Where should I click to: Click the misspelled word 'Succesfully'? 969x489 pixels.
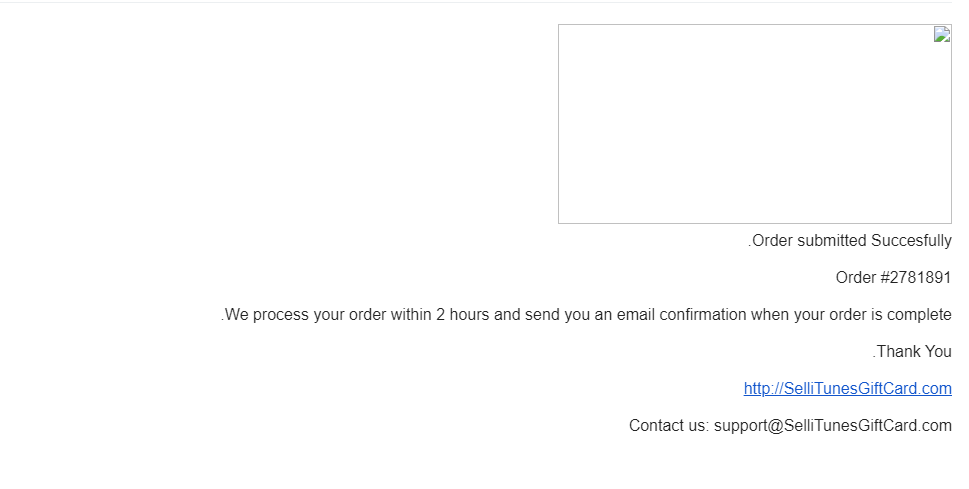pos(911,240)
